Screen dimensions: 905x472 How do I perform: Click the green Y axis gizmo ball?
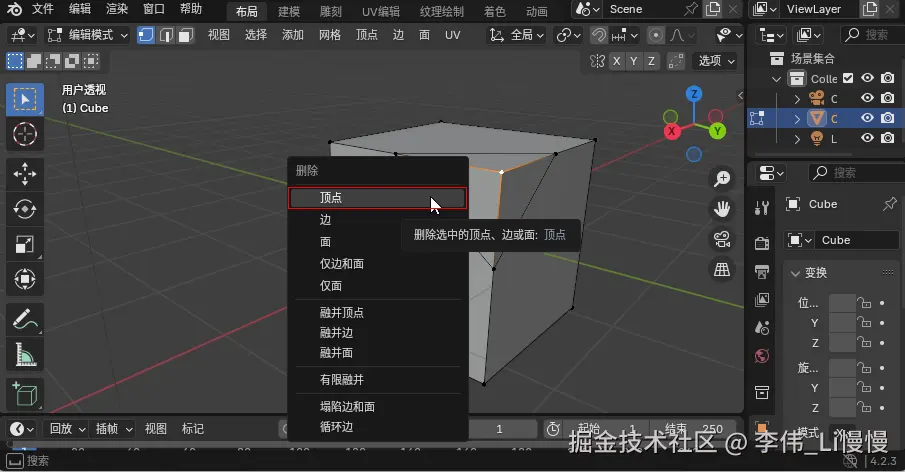pyautogui.click(x=717, y=131)
